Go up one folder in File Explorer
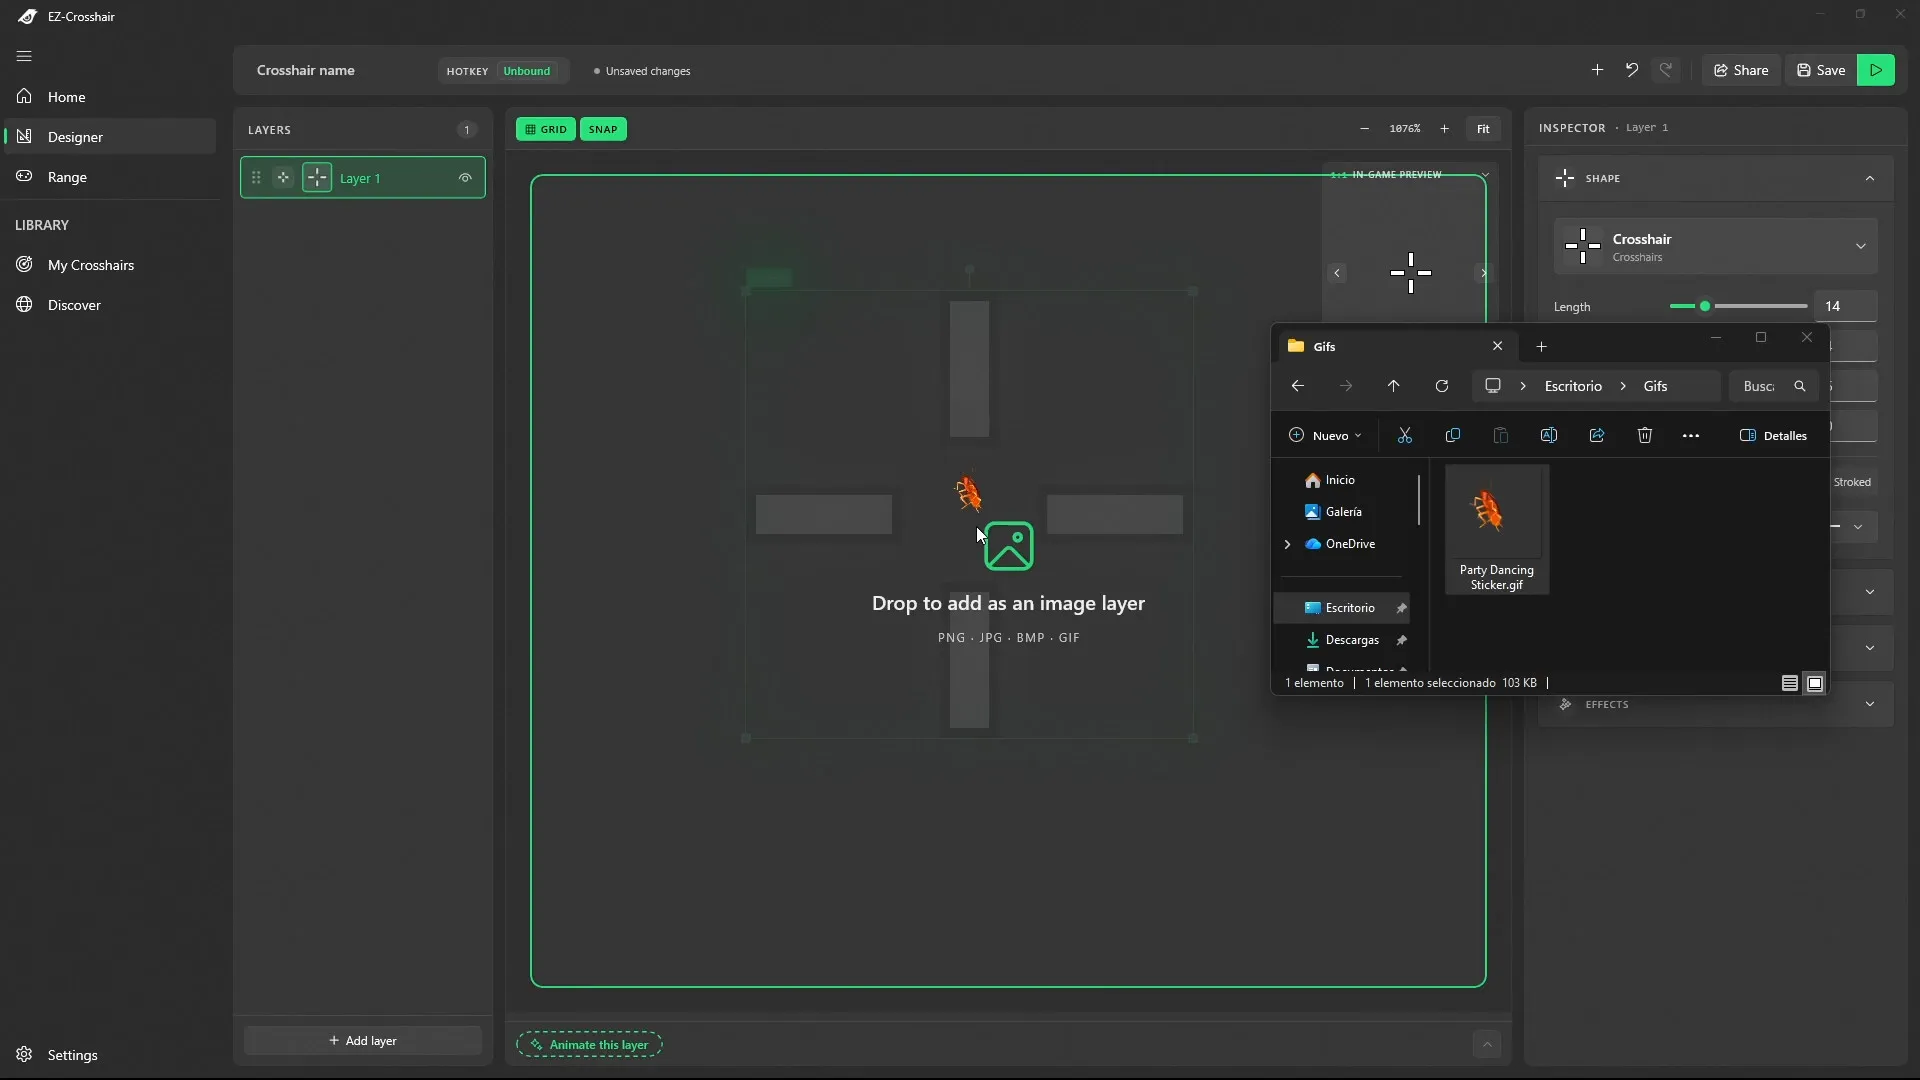The image size is (1920, 1080). pos(1393,386)
